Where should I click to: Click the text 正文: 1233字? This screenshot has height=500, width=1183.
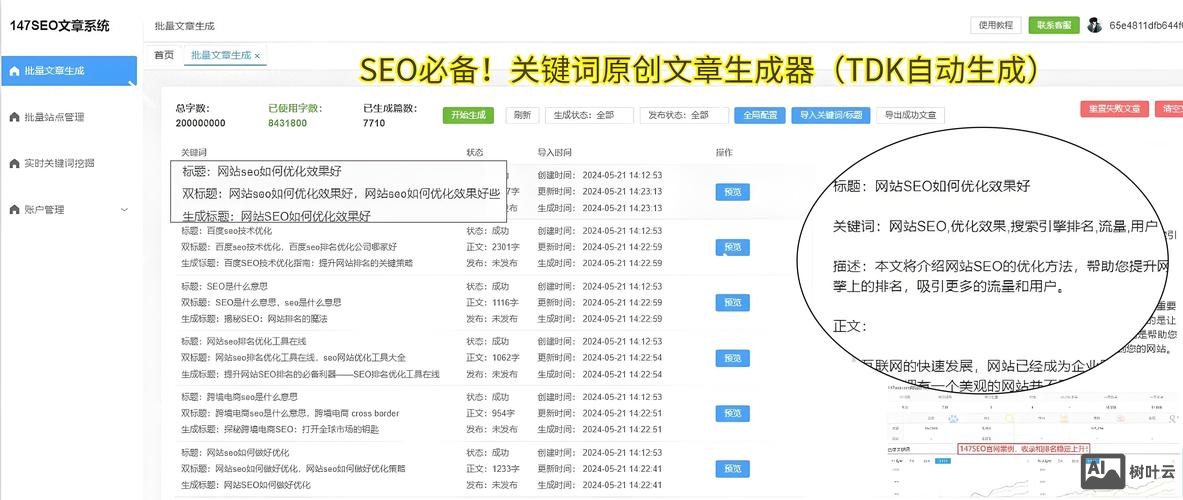(493, 468)
